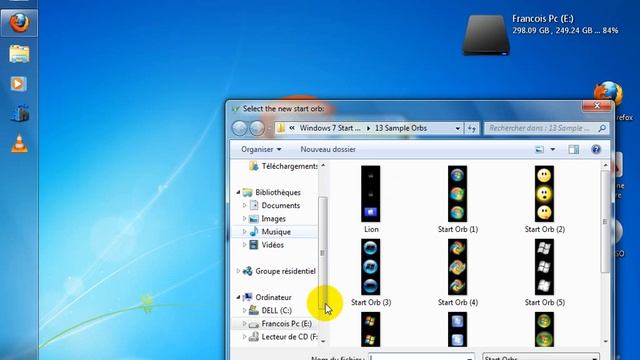Select the Start Orb (4) thumbnail
This screenshot has width=640, height=360.
[x=458, y=267]
